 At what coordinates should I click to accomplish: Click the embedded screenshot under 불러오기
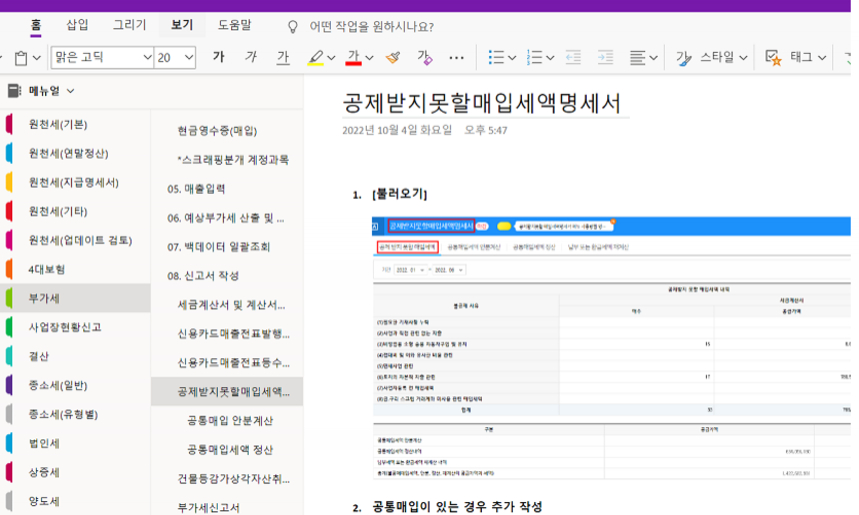point(611,348)
